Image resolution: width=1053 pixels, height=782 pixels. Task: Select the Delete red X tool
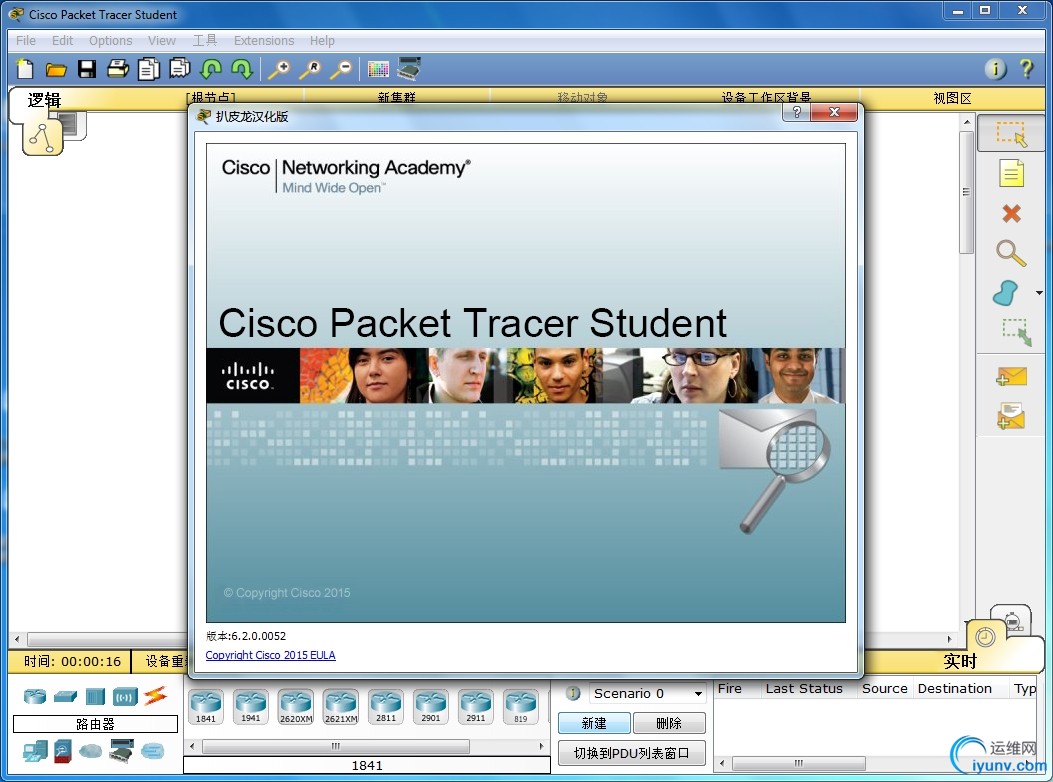pyautogui.click(x=1011, y=214)
